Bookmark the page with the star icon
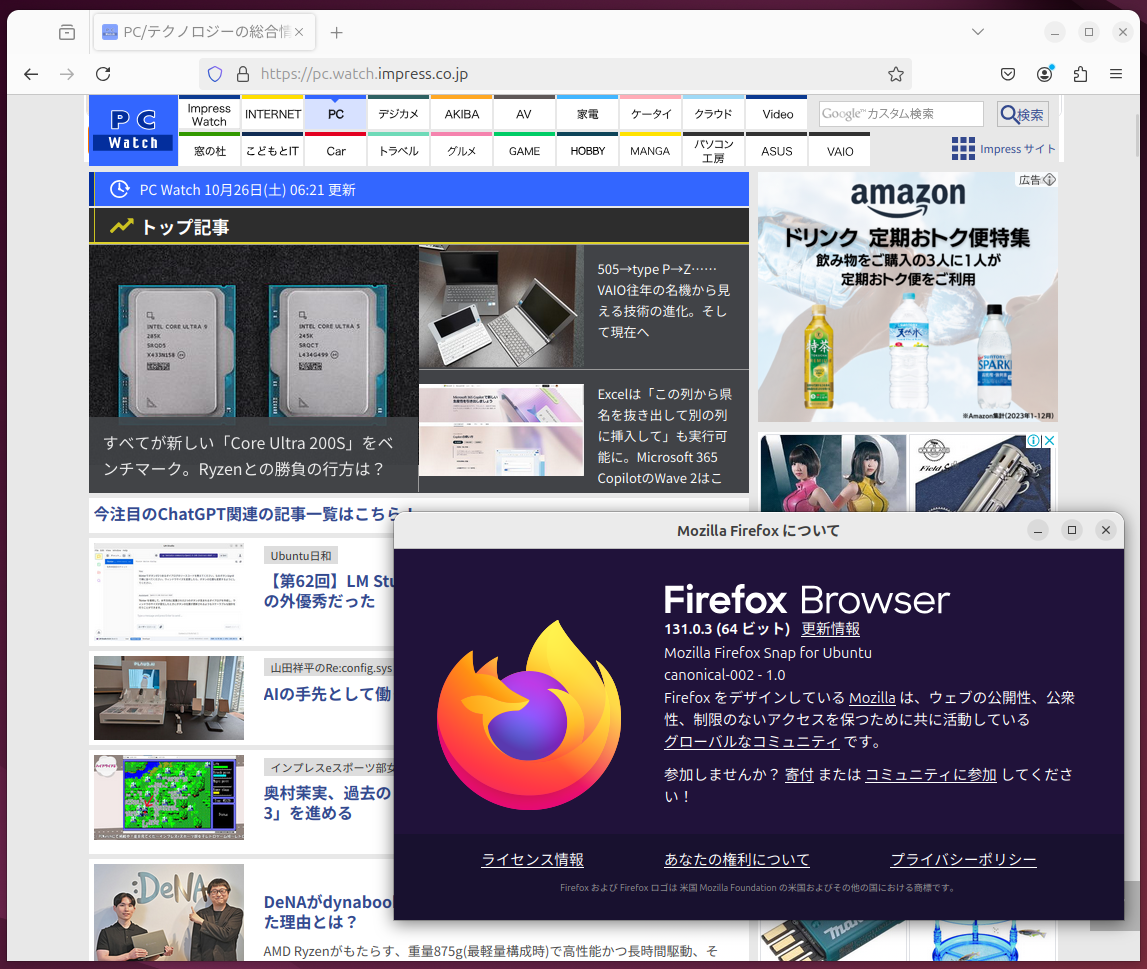Image resolution: width=1147 pixels, height=969 pixels. (x=894, y=73)
